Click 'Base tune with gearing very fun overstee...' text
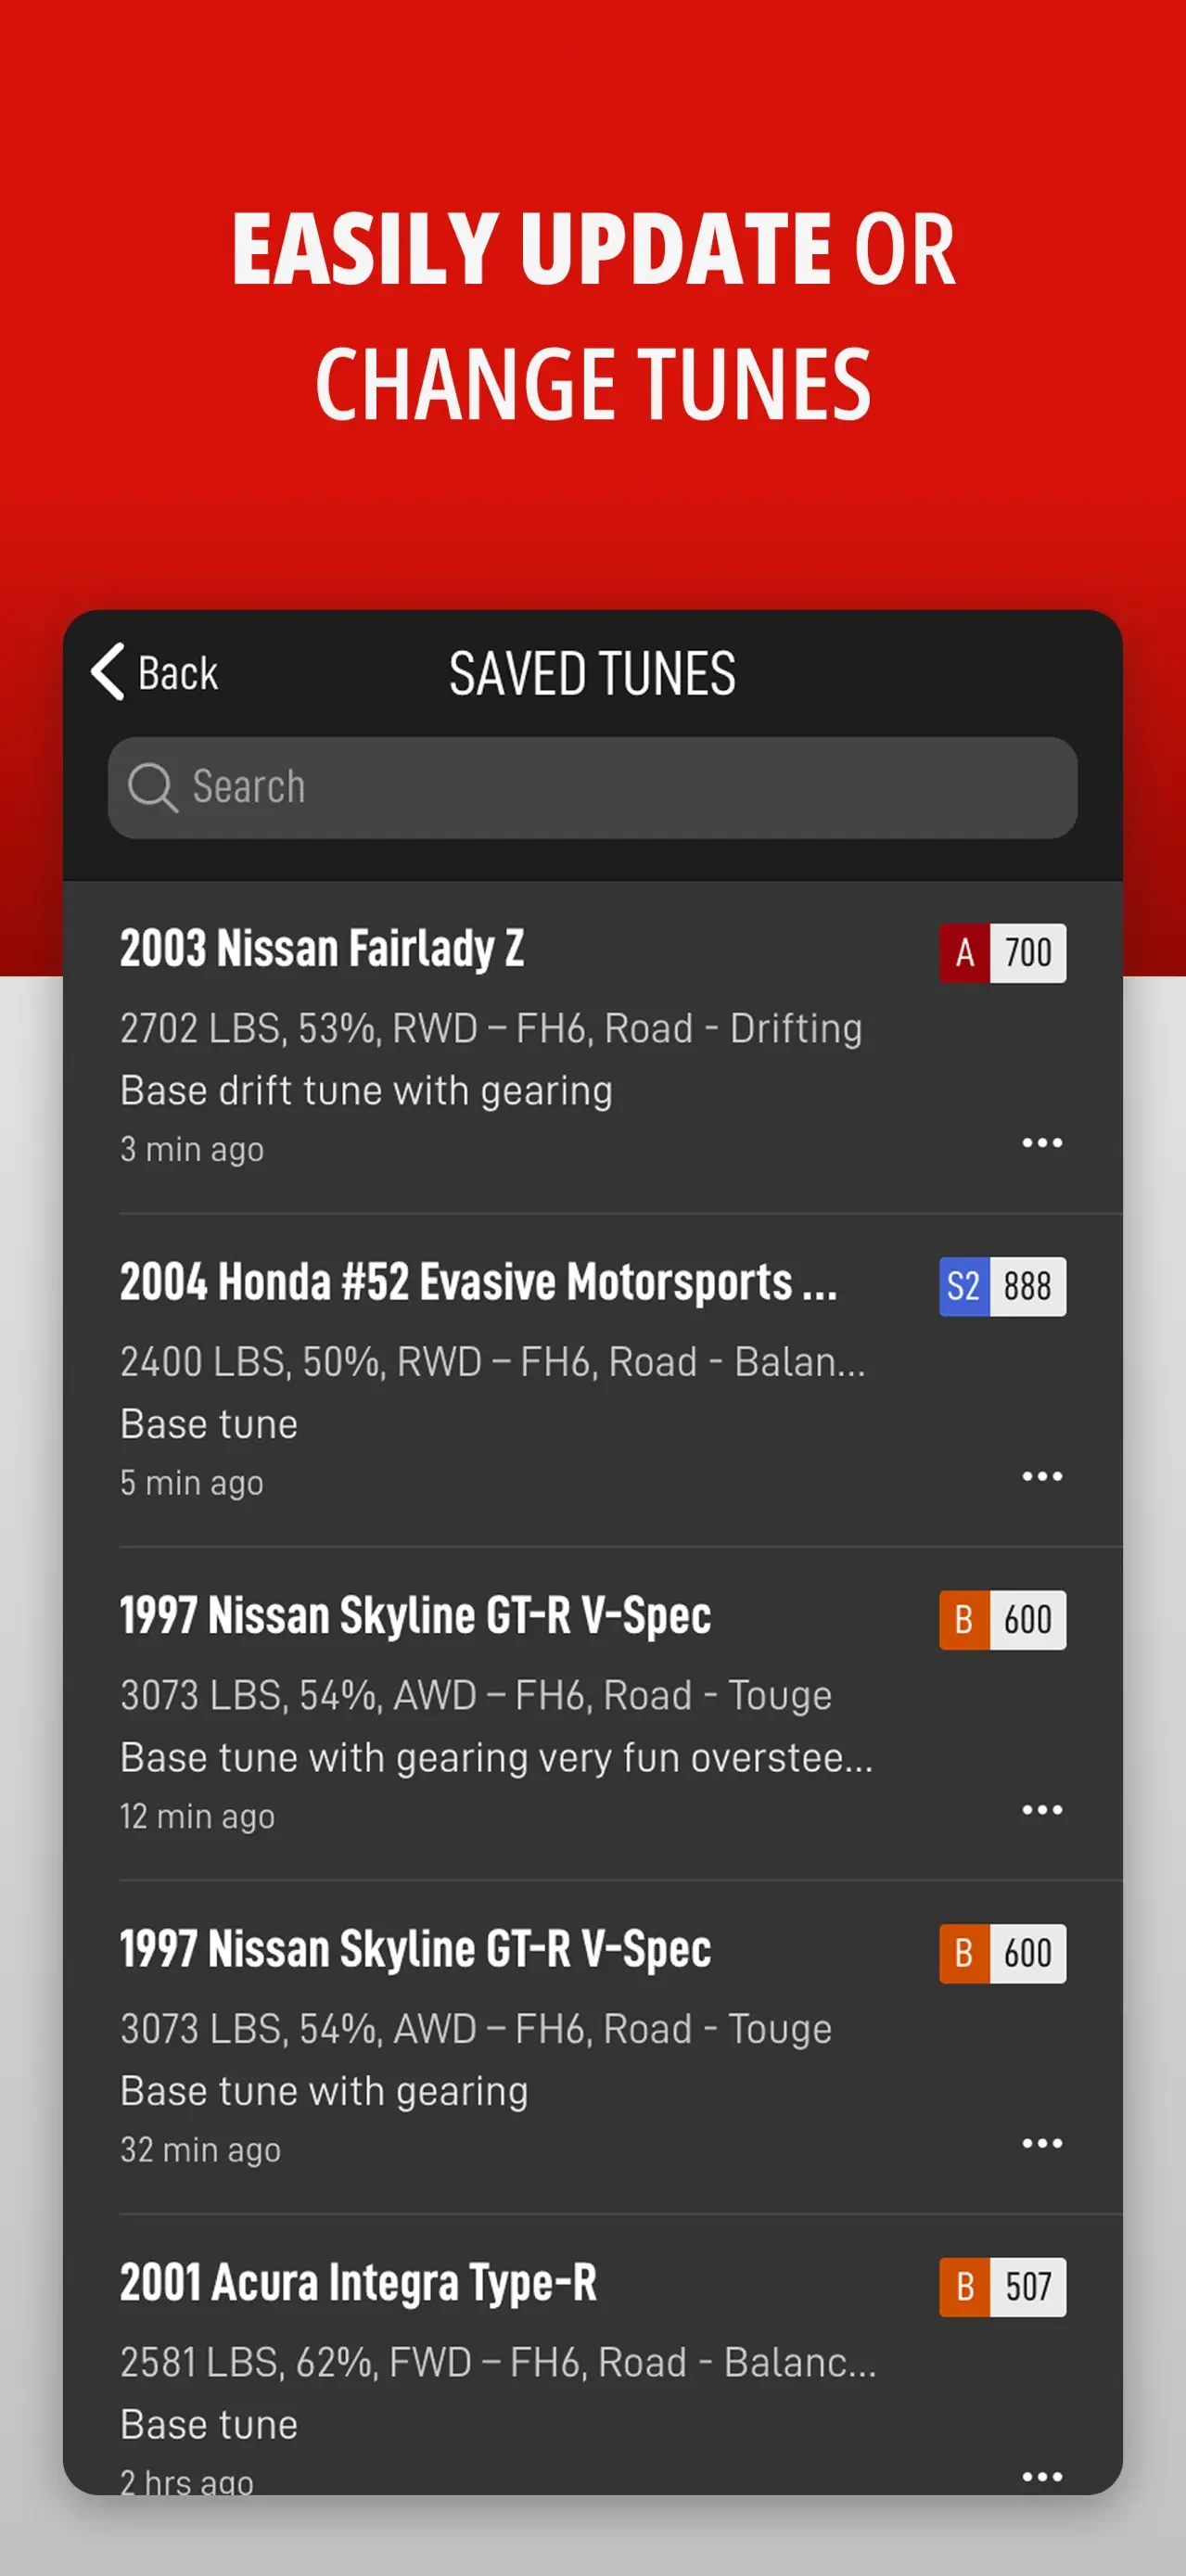The image size is (1186, 2576). [496, 1758]
